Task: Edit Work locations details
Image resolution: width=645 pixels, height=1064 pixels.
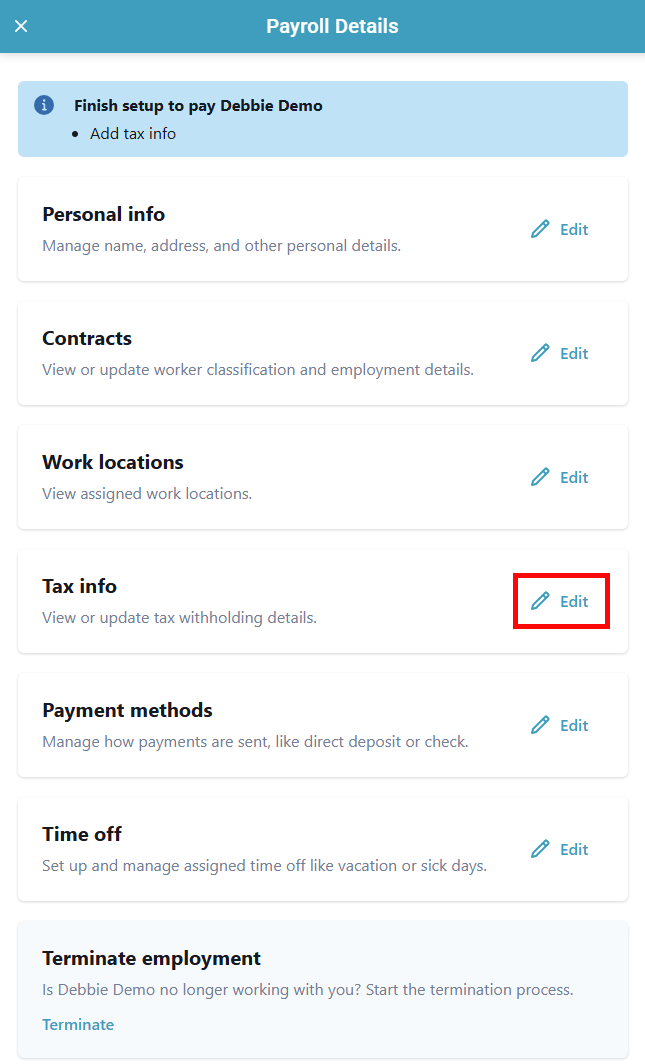Action: [573, 477]
